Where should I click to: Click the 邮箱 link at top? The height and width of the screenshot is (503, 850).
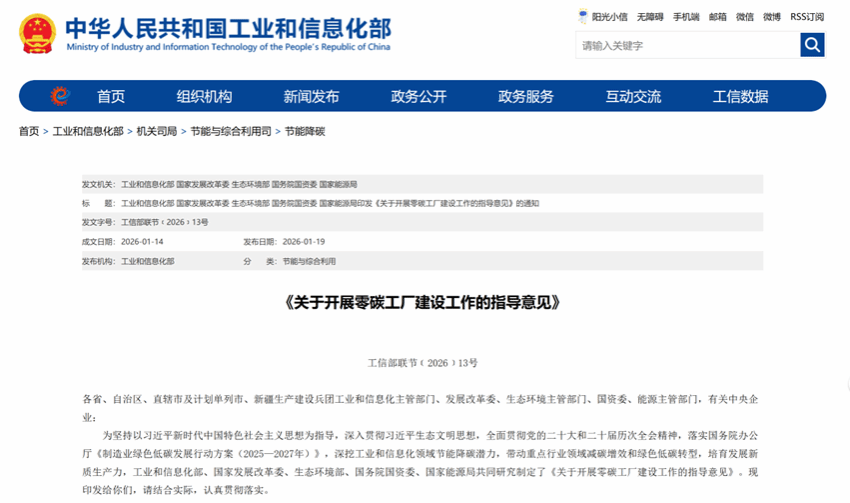coord(718,17)
